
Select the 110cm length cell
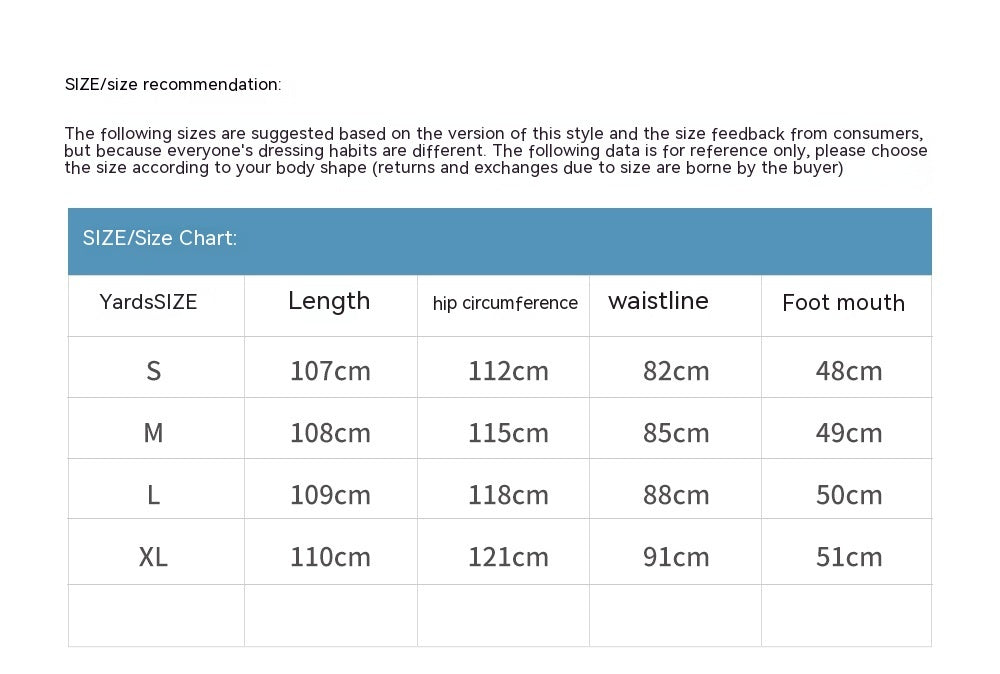(330, 557)
